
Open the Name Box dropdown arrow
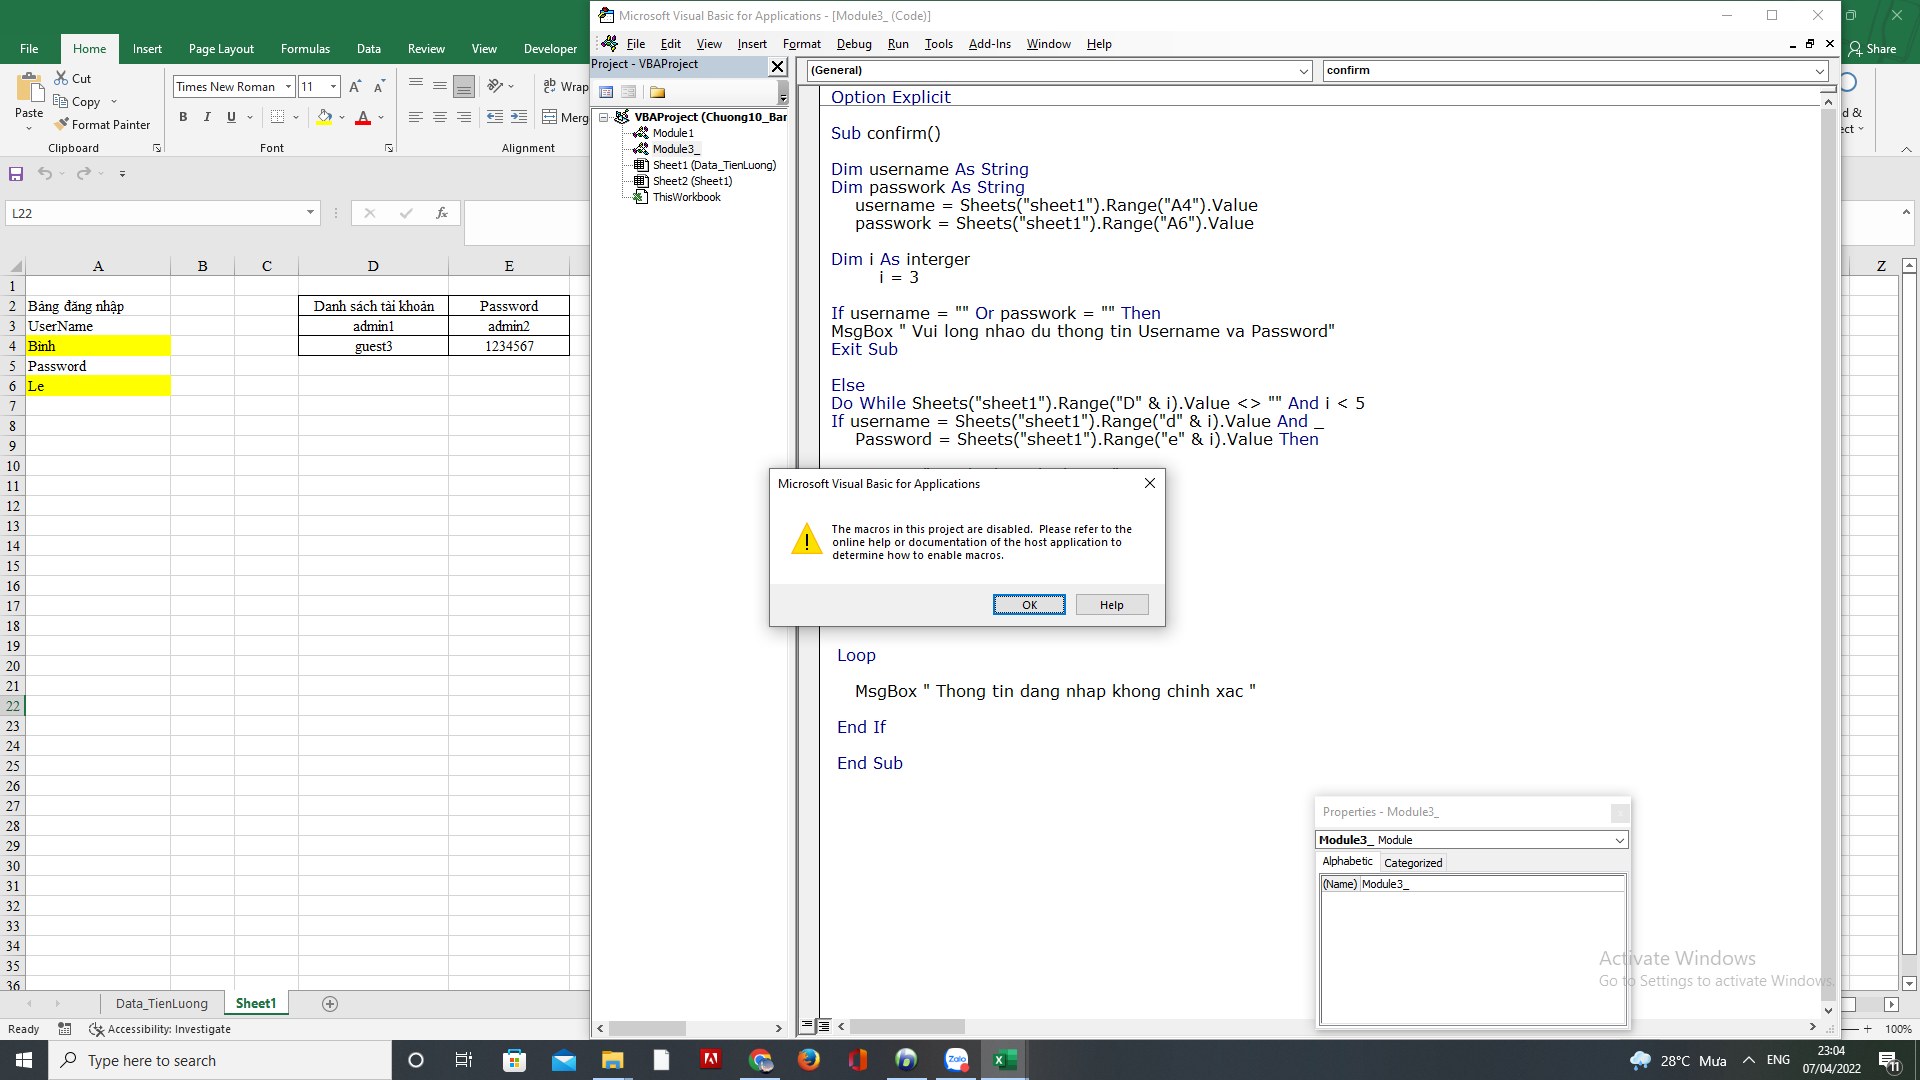[x=310, y=213]
